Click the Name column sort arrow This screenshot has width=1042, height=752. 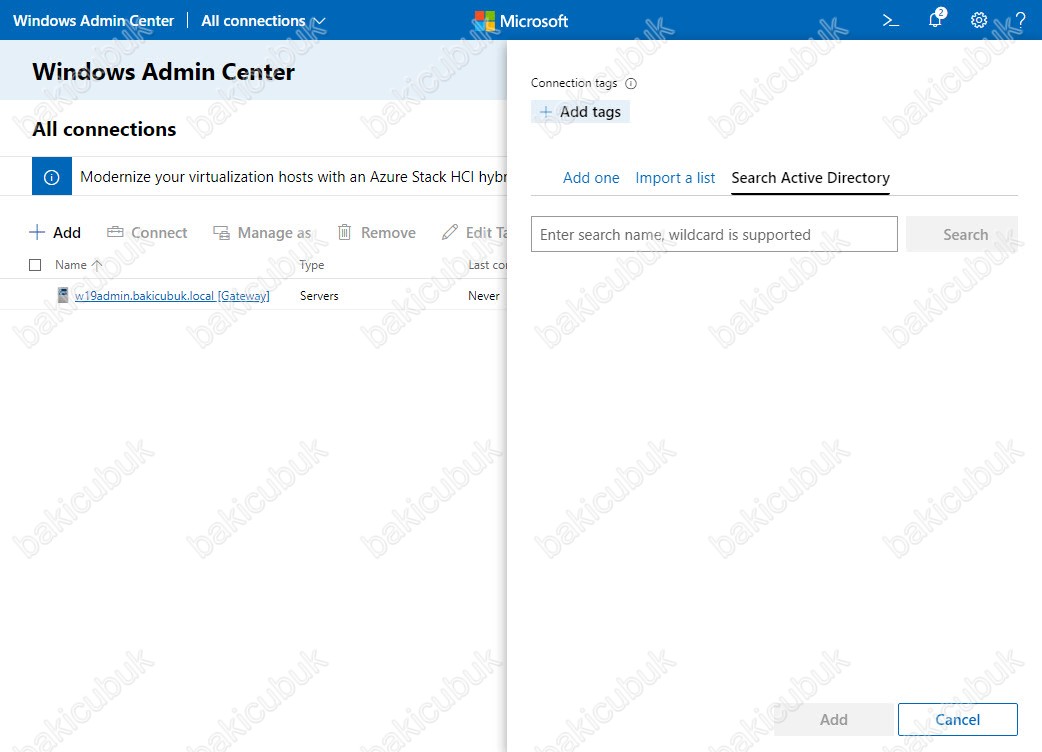(97, 265)
